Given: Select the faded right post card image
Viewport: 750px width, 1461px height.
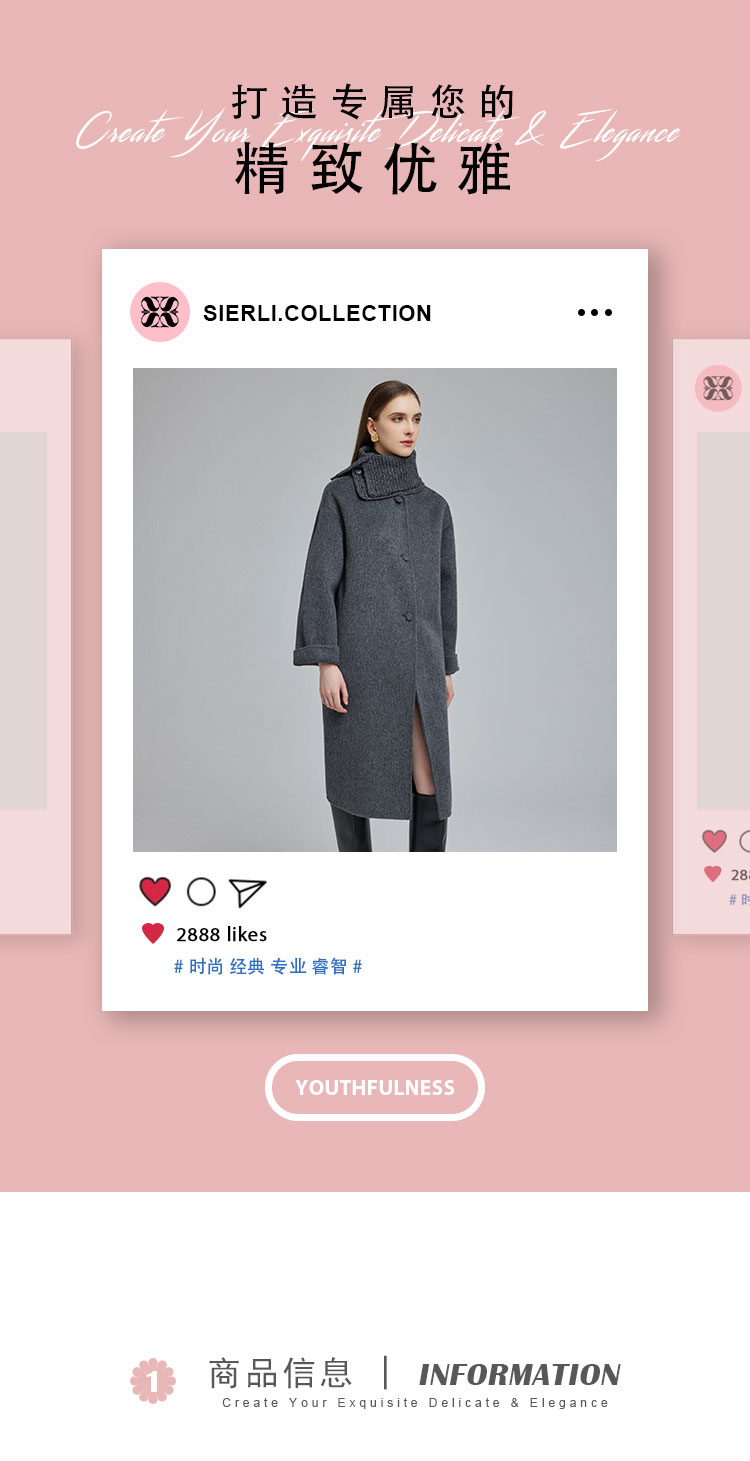Looking at the screenshot, I should (723, 621).
